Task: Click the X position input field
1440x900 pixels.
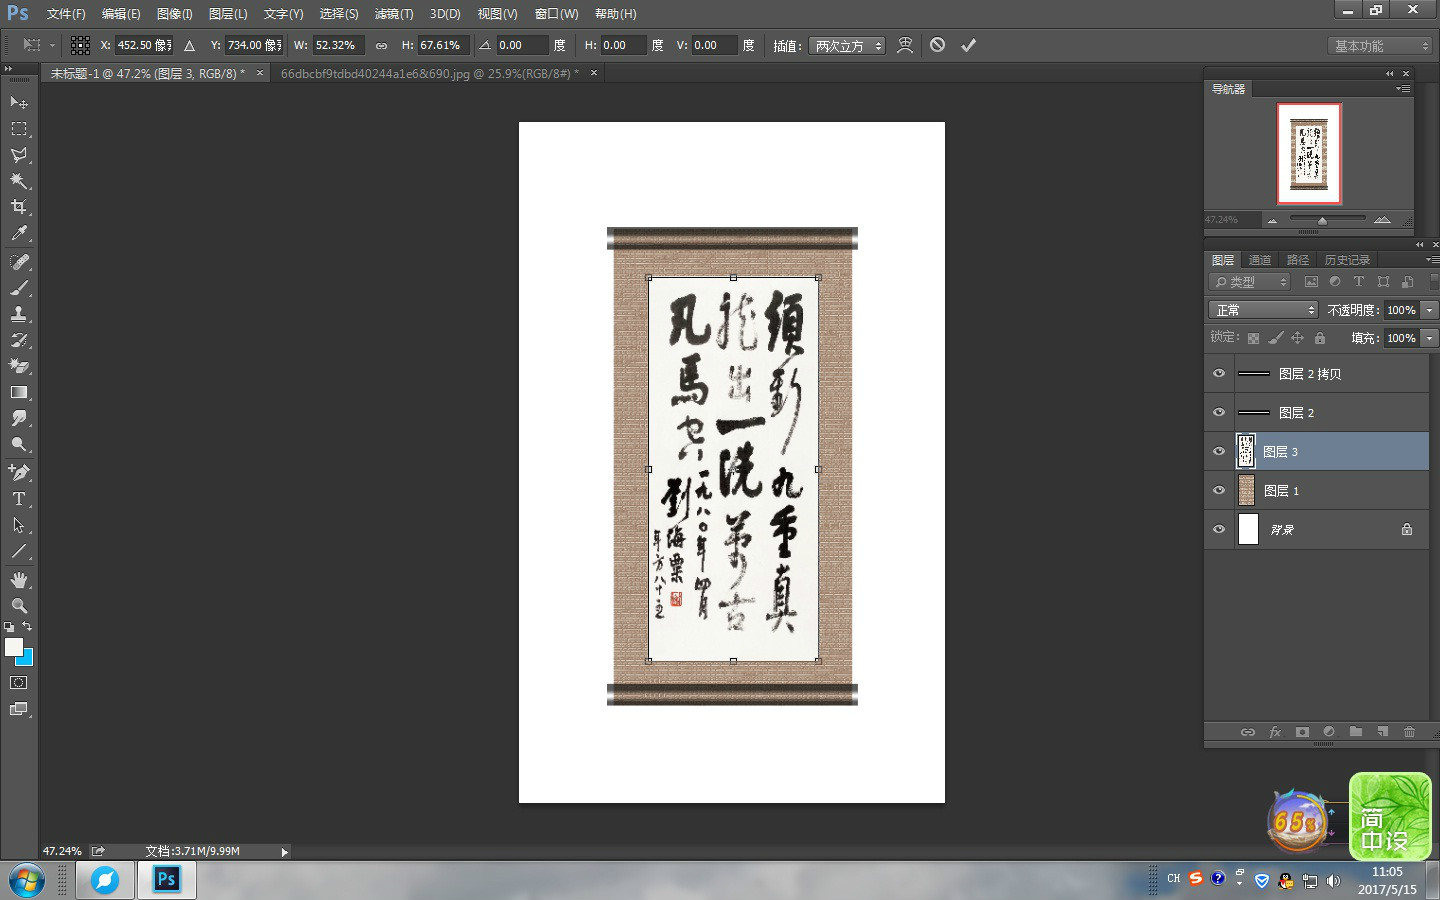Action: click(x=144, y=45)
